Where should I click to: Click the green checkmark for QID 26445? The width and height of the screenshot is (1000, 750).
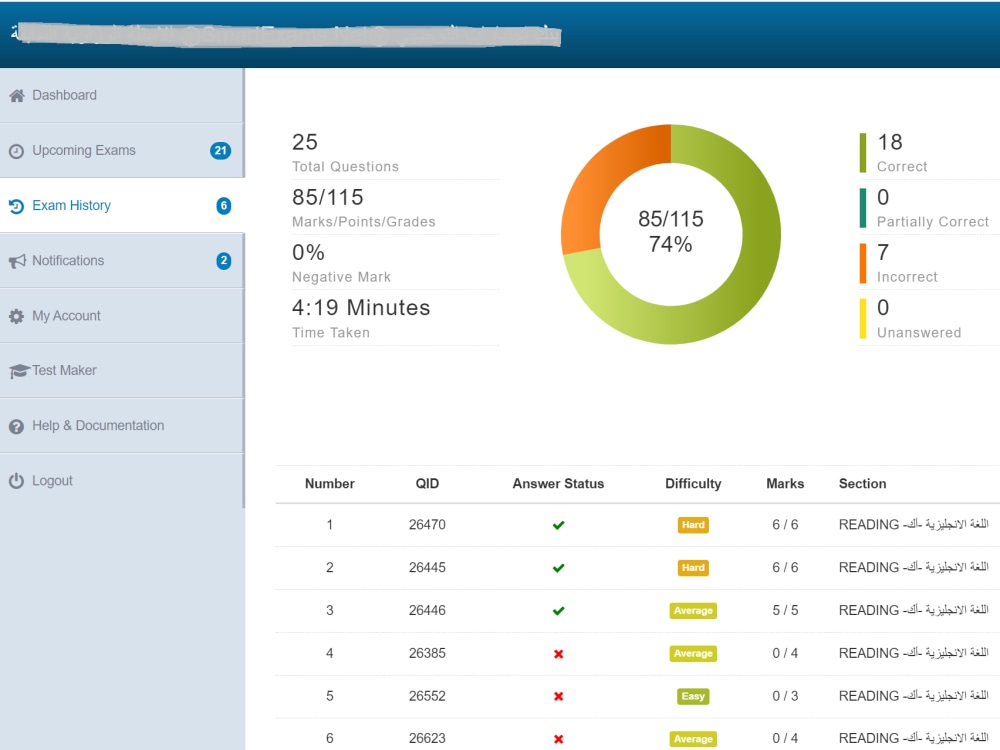[559, 568]
